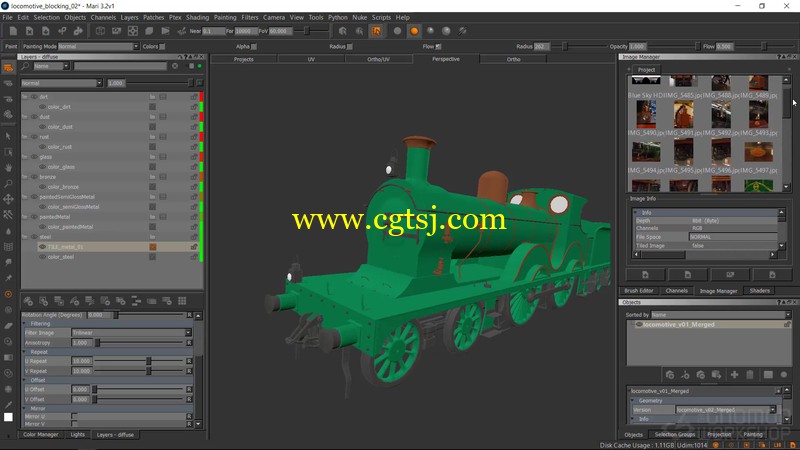Click the clear search icon in Layers panel
800x450 pixels.
(174, 66)
